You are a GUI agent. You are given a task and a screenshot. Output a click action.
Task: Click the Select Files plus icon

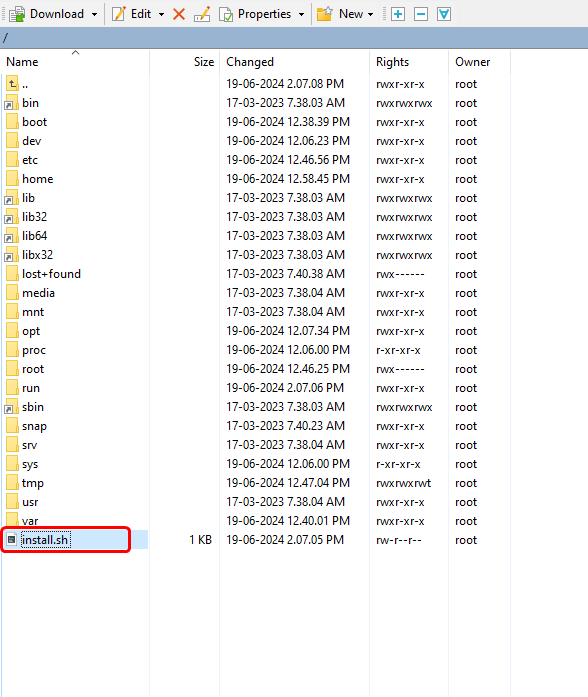coord(398,14)
